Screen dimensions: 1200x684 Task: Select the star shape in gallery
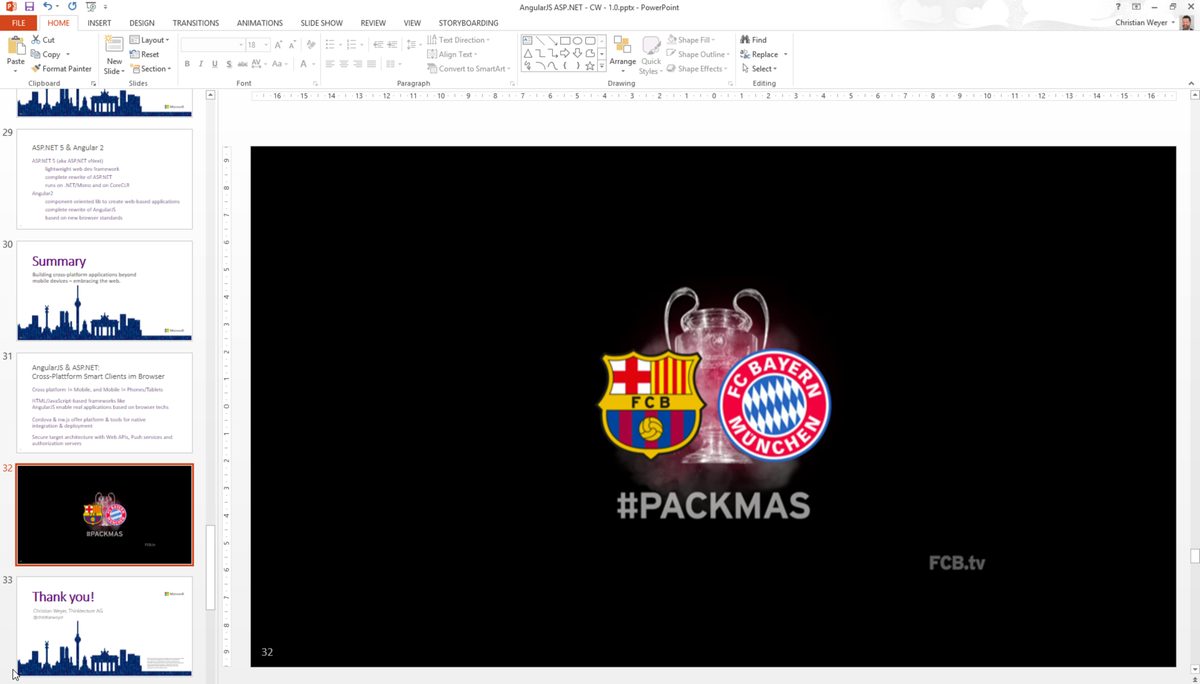[590, 66]
